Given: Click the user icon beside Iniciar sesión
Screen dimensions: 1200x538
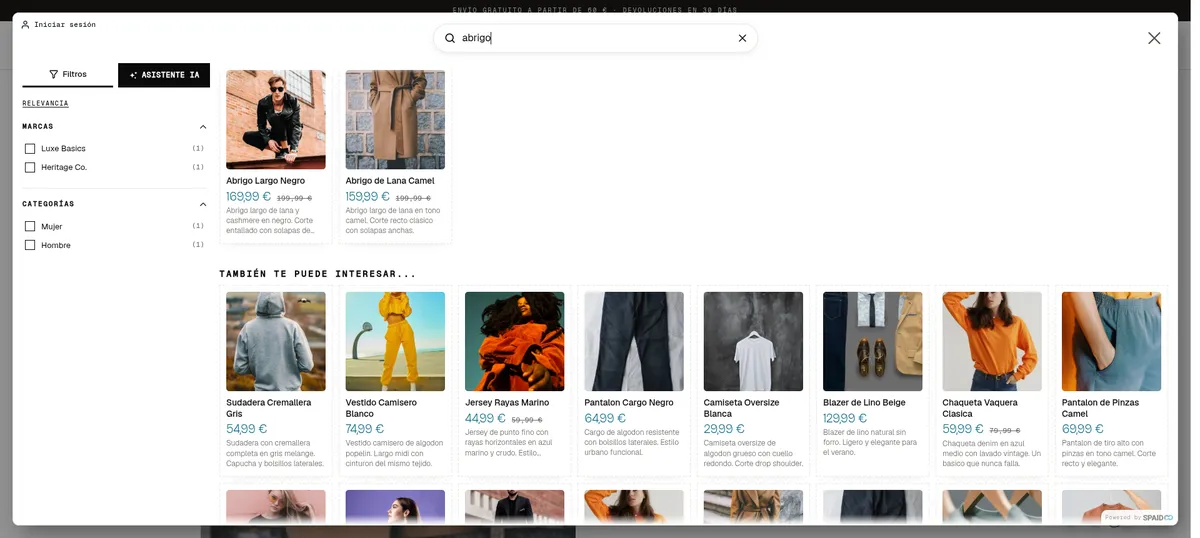Looking at the screenshot, I should click(x=25, y=24).
